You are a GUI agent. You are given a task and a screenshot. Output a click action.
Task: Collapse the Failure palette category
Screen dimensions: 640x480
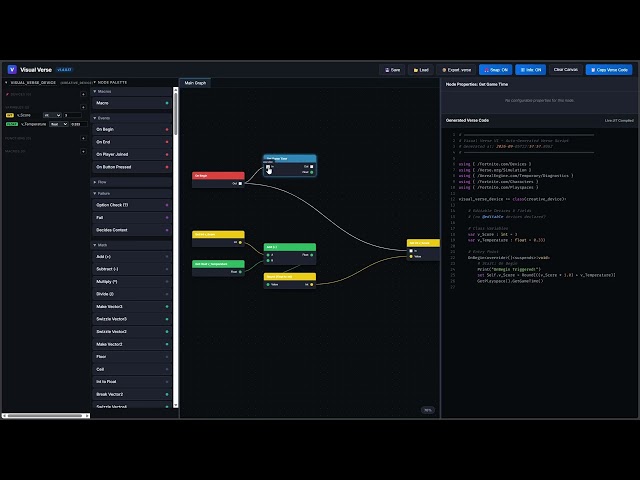(x=131, y=193)
